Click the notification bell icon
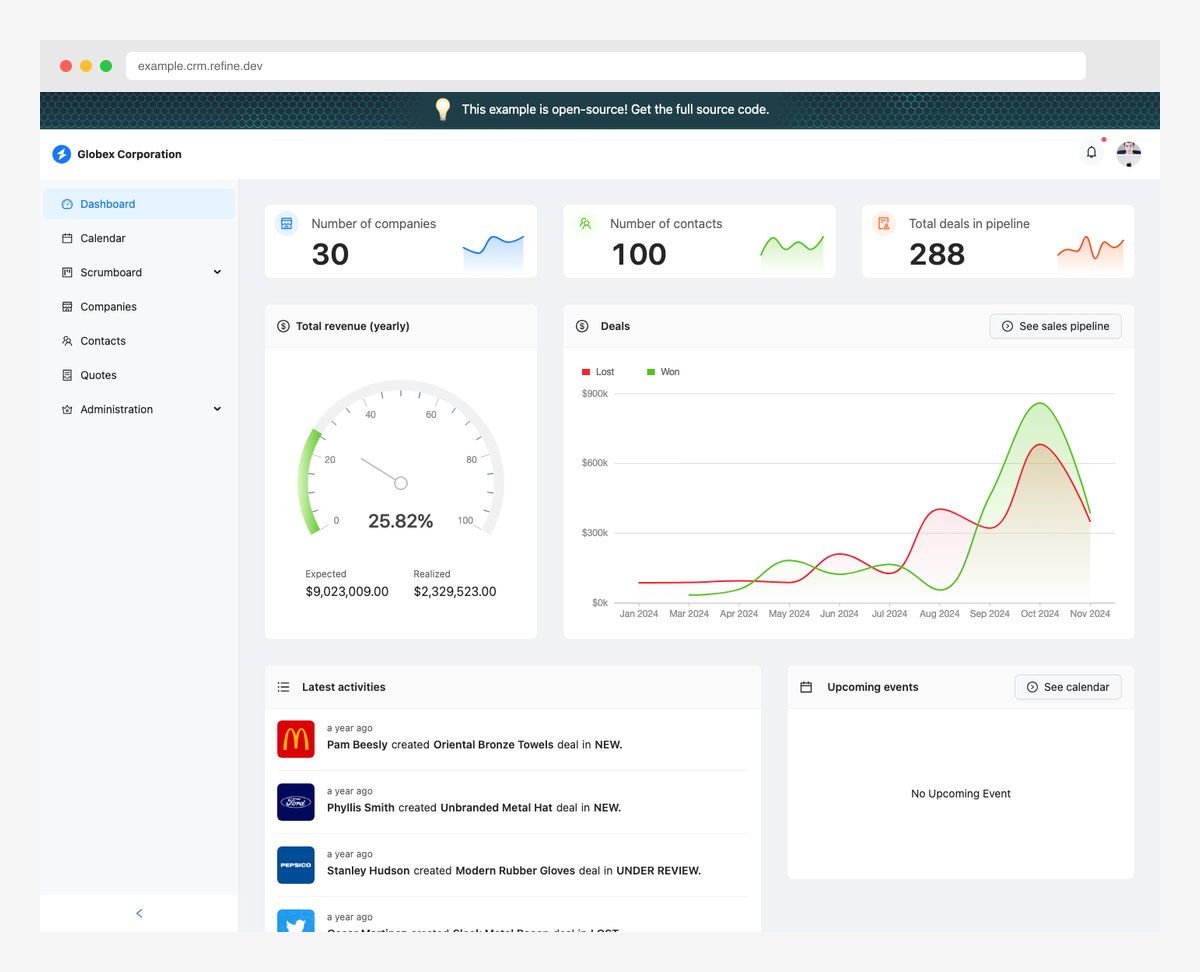This screenshot has width=1200, height=972. coord(1091,151)
